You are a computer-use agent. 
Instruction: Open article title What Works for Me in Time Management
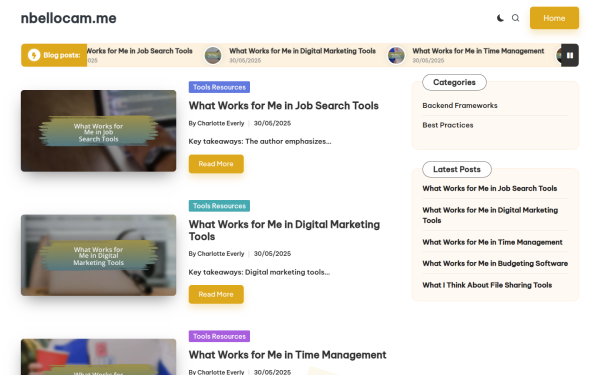(287, 355)
